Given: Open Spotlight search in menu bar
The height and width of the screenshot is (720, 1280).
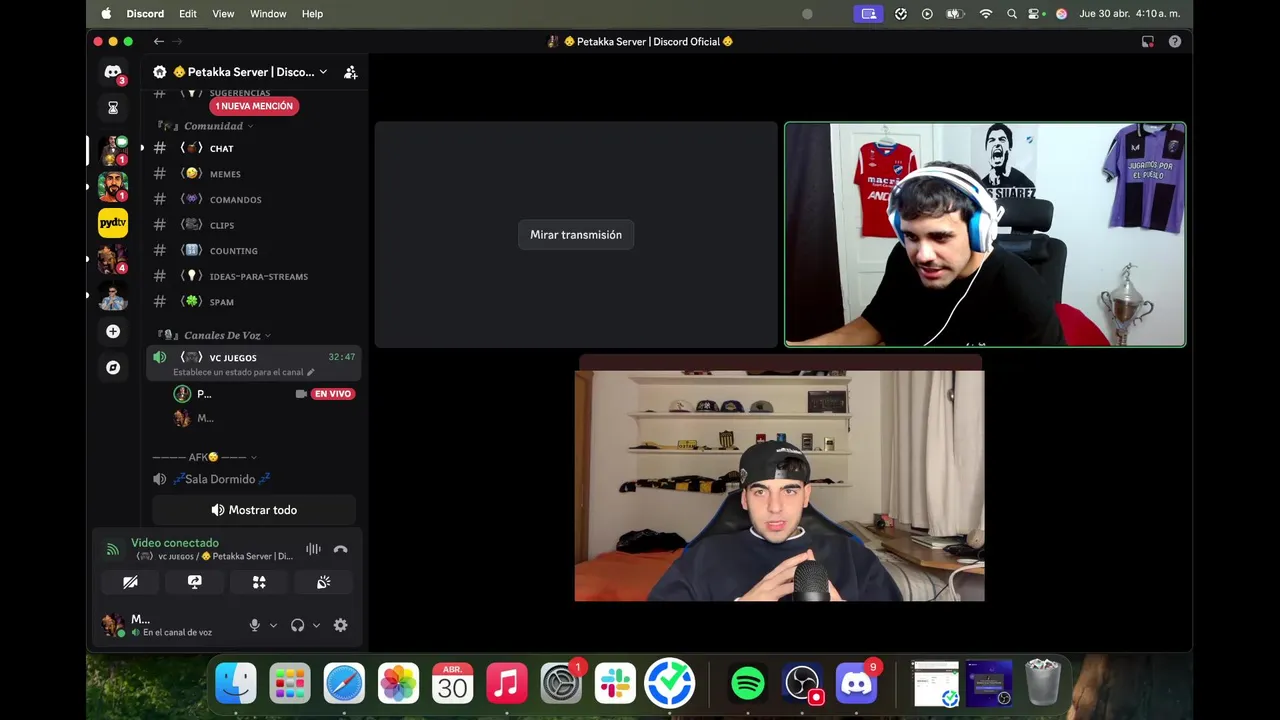Looking at the screenshot, I should coord(1012,14).
